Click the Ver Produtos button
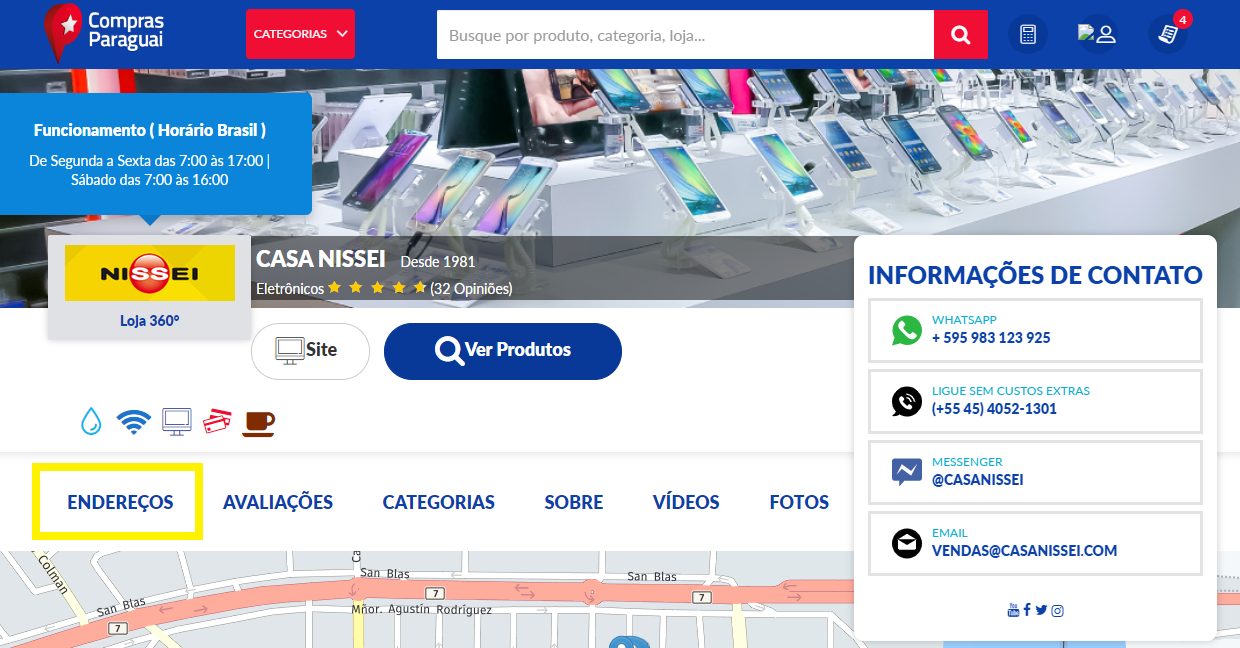The height and width of the screenshot is (648, 1240). click(503, 351)
